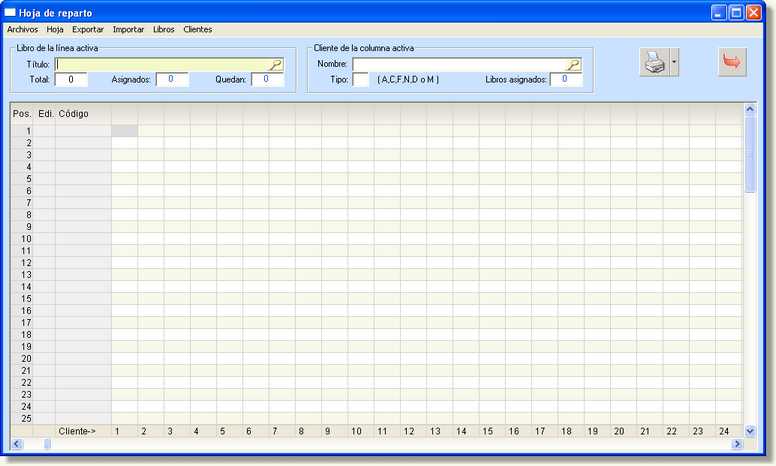Click the vertical scrollbar thumb

(750, 154)
